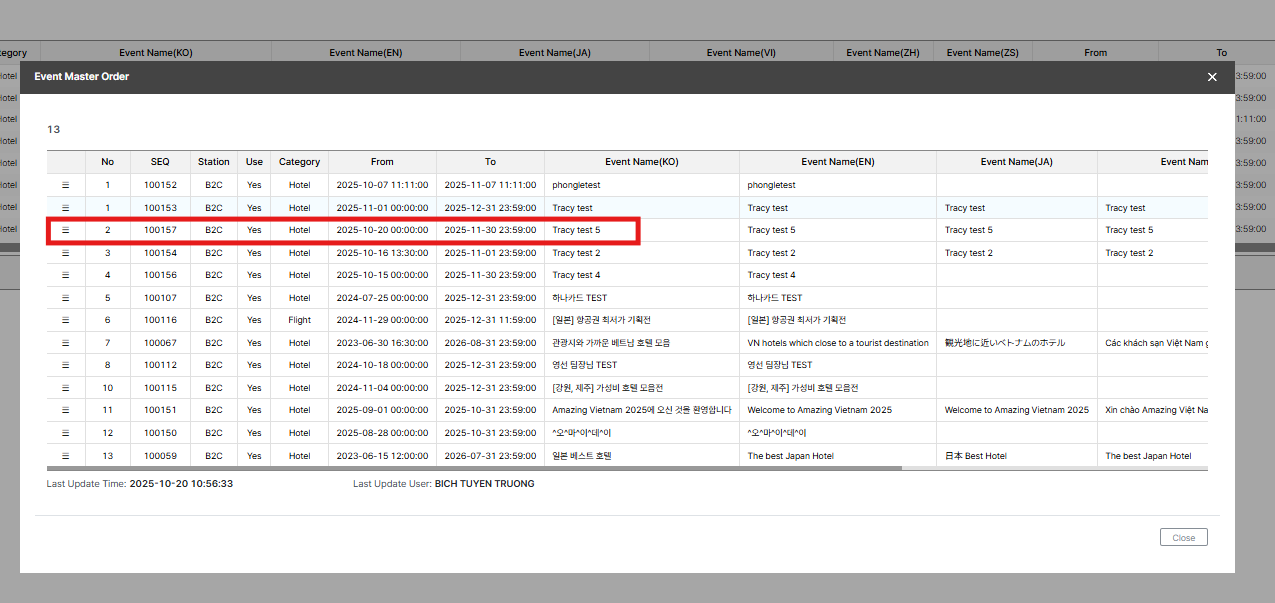Click the Flight category cell
Screen dimensions: 1275x603
299,320
